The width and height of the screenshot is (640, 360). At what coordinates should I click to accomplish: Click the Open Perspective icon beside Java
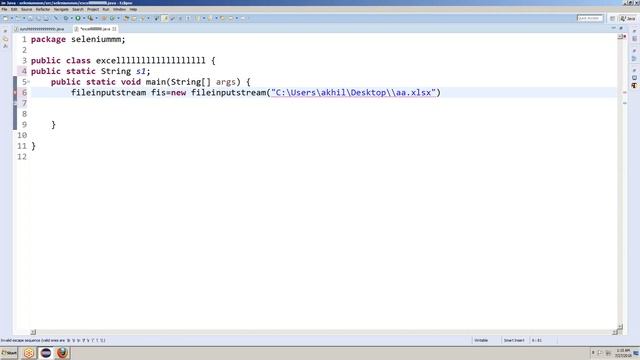[x=612, y=18]
